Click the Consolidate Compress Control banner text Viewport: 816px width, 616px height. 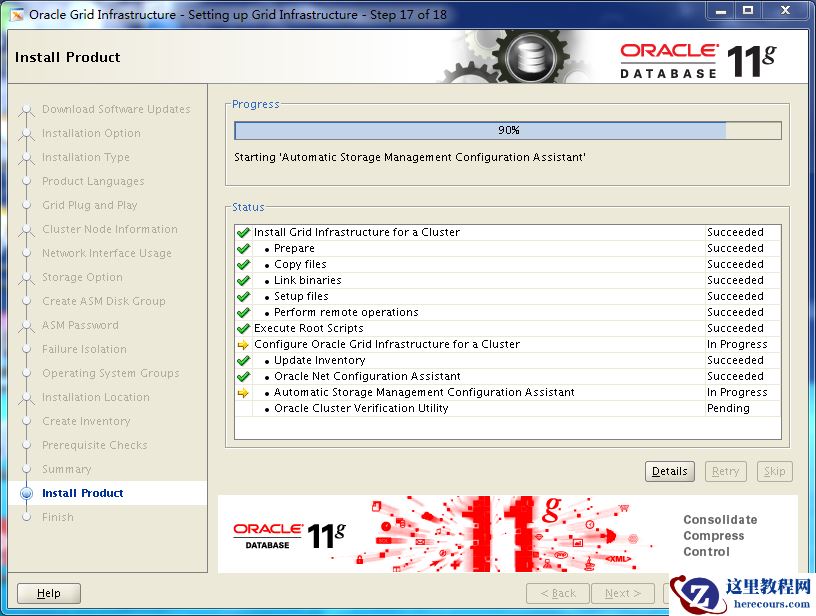tap(720, 535)
